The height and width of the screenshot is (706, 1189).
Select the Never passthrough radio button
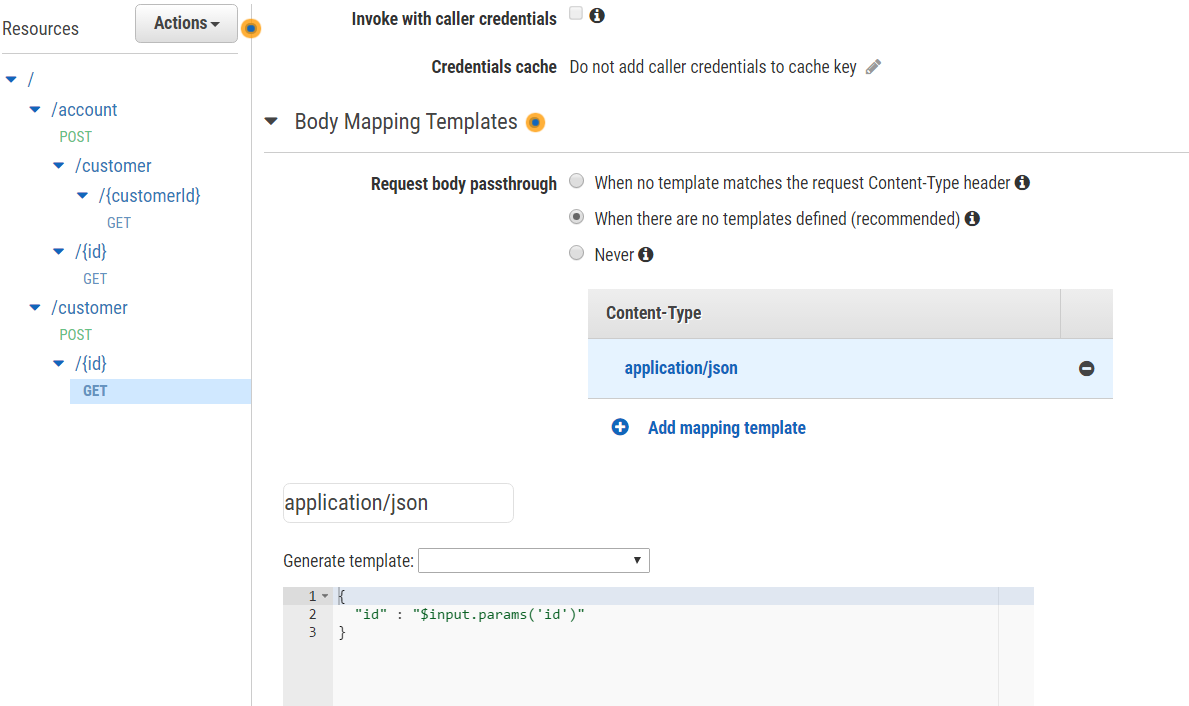(x=576, y=254)
